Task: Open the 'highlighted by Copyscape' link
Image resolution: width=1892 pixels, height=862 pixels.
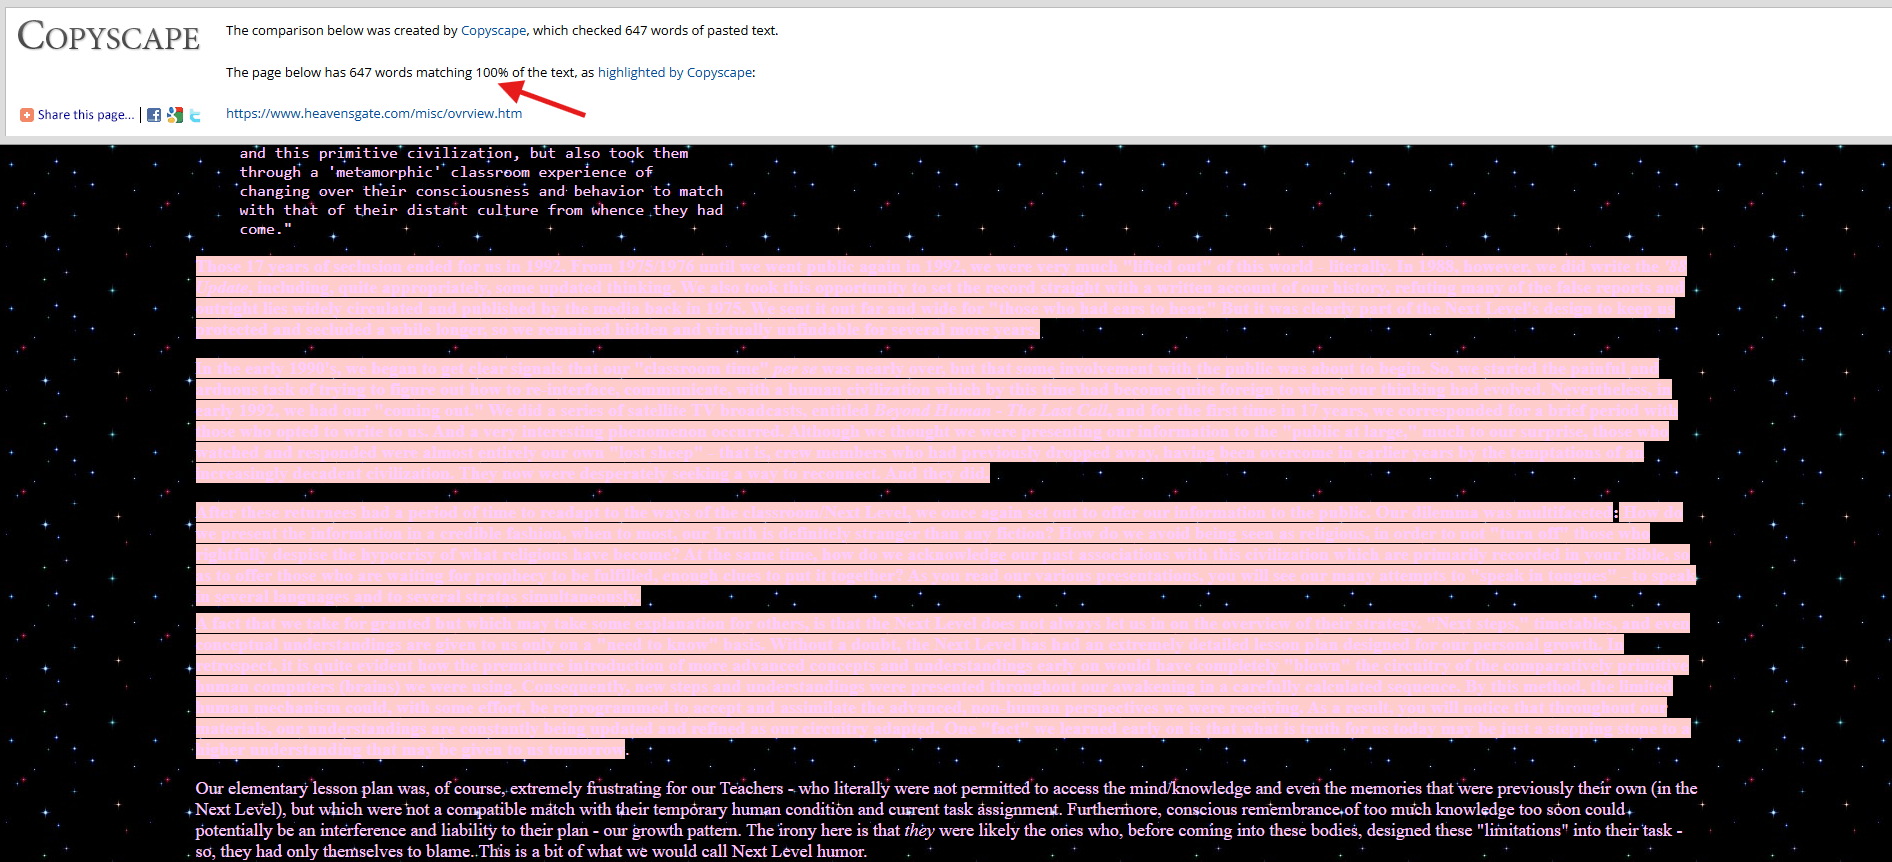Action: pos(675,73)
